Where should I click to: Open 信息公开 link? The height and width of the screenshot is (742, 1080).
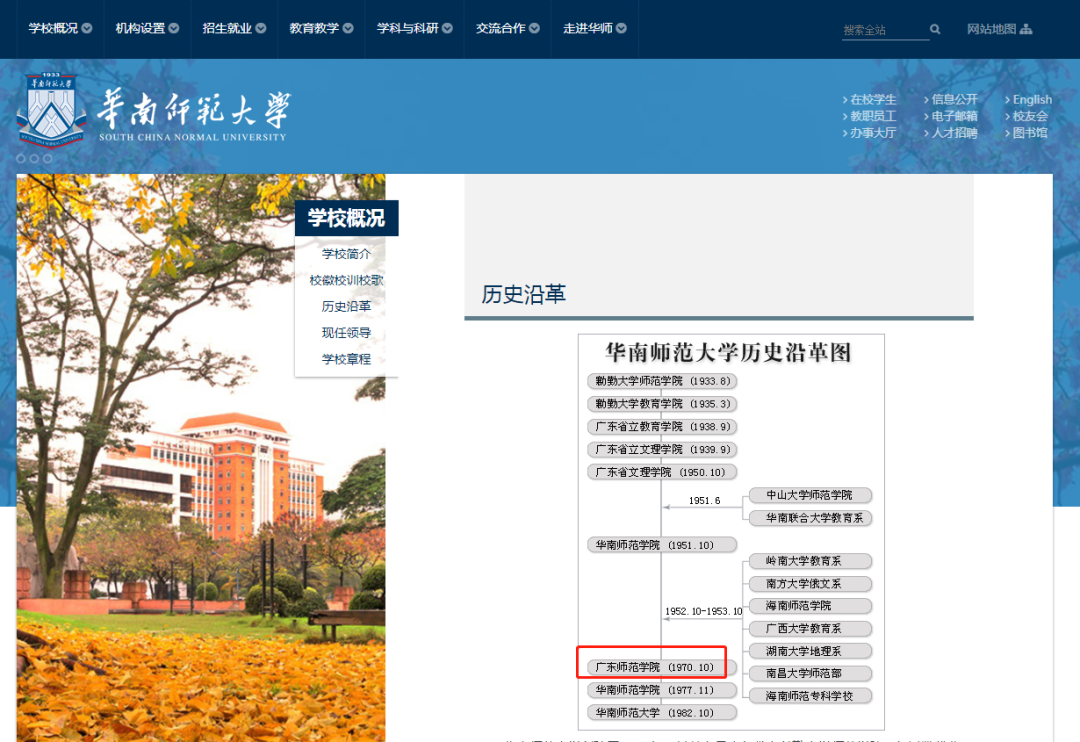pyautogui.click(x=954, y=99)
